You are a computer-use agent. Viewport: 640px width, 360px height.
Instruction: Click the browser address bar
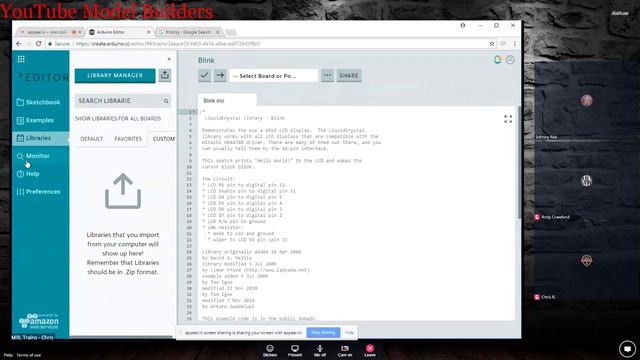(269, 43)
